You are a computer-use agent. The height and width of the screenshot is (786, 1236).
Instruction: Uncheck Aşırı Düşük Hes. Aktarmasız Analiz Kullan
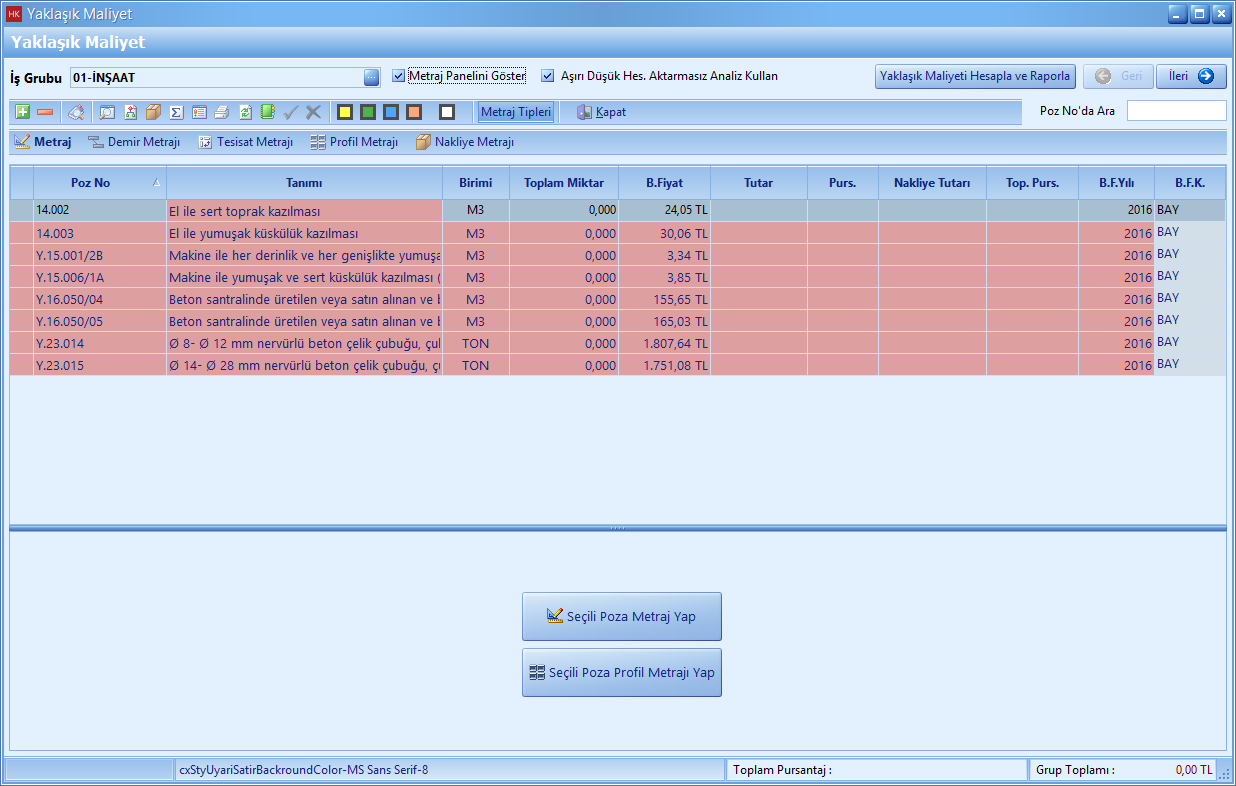[x=548, y=76]
